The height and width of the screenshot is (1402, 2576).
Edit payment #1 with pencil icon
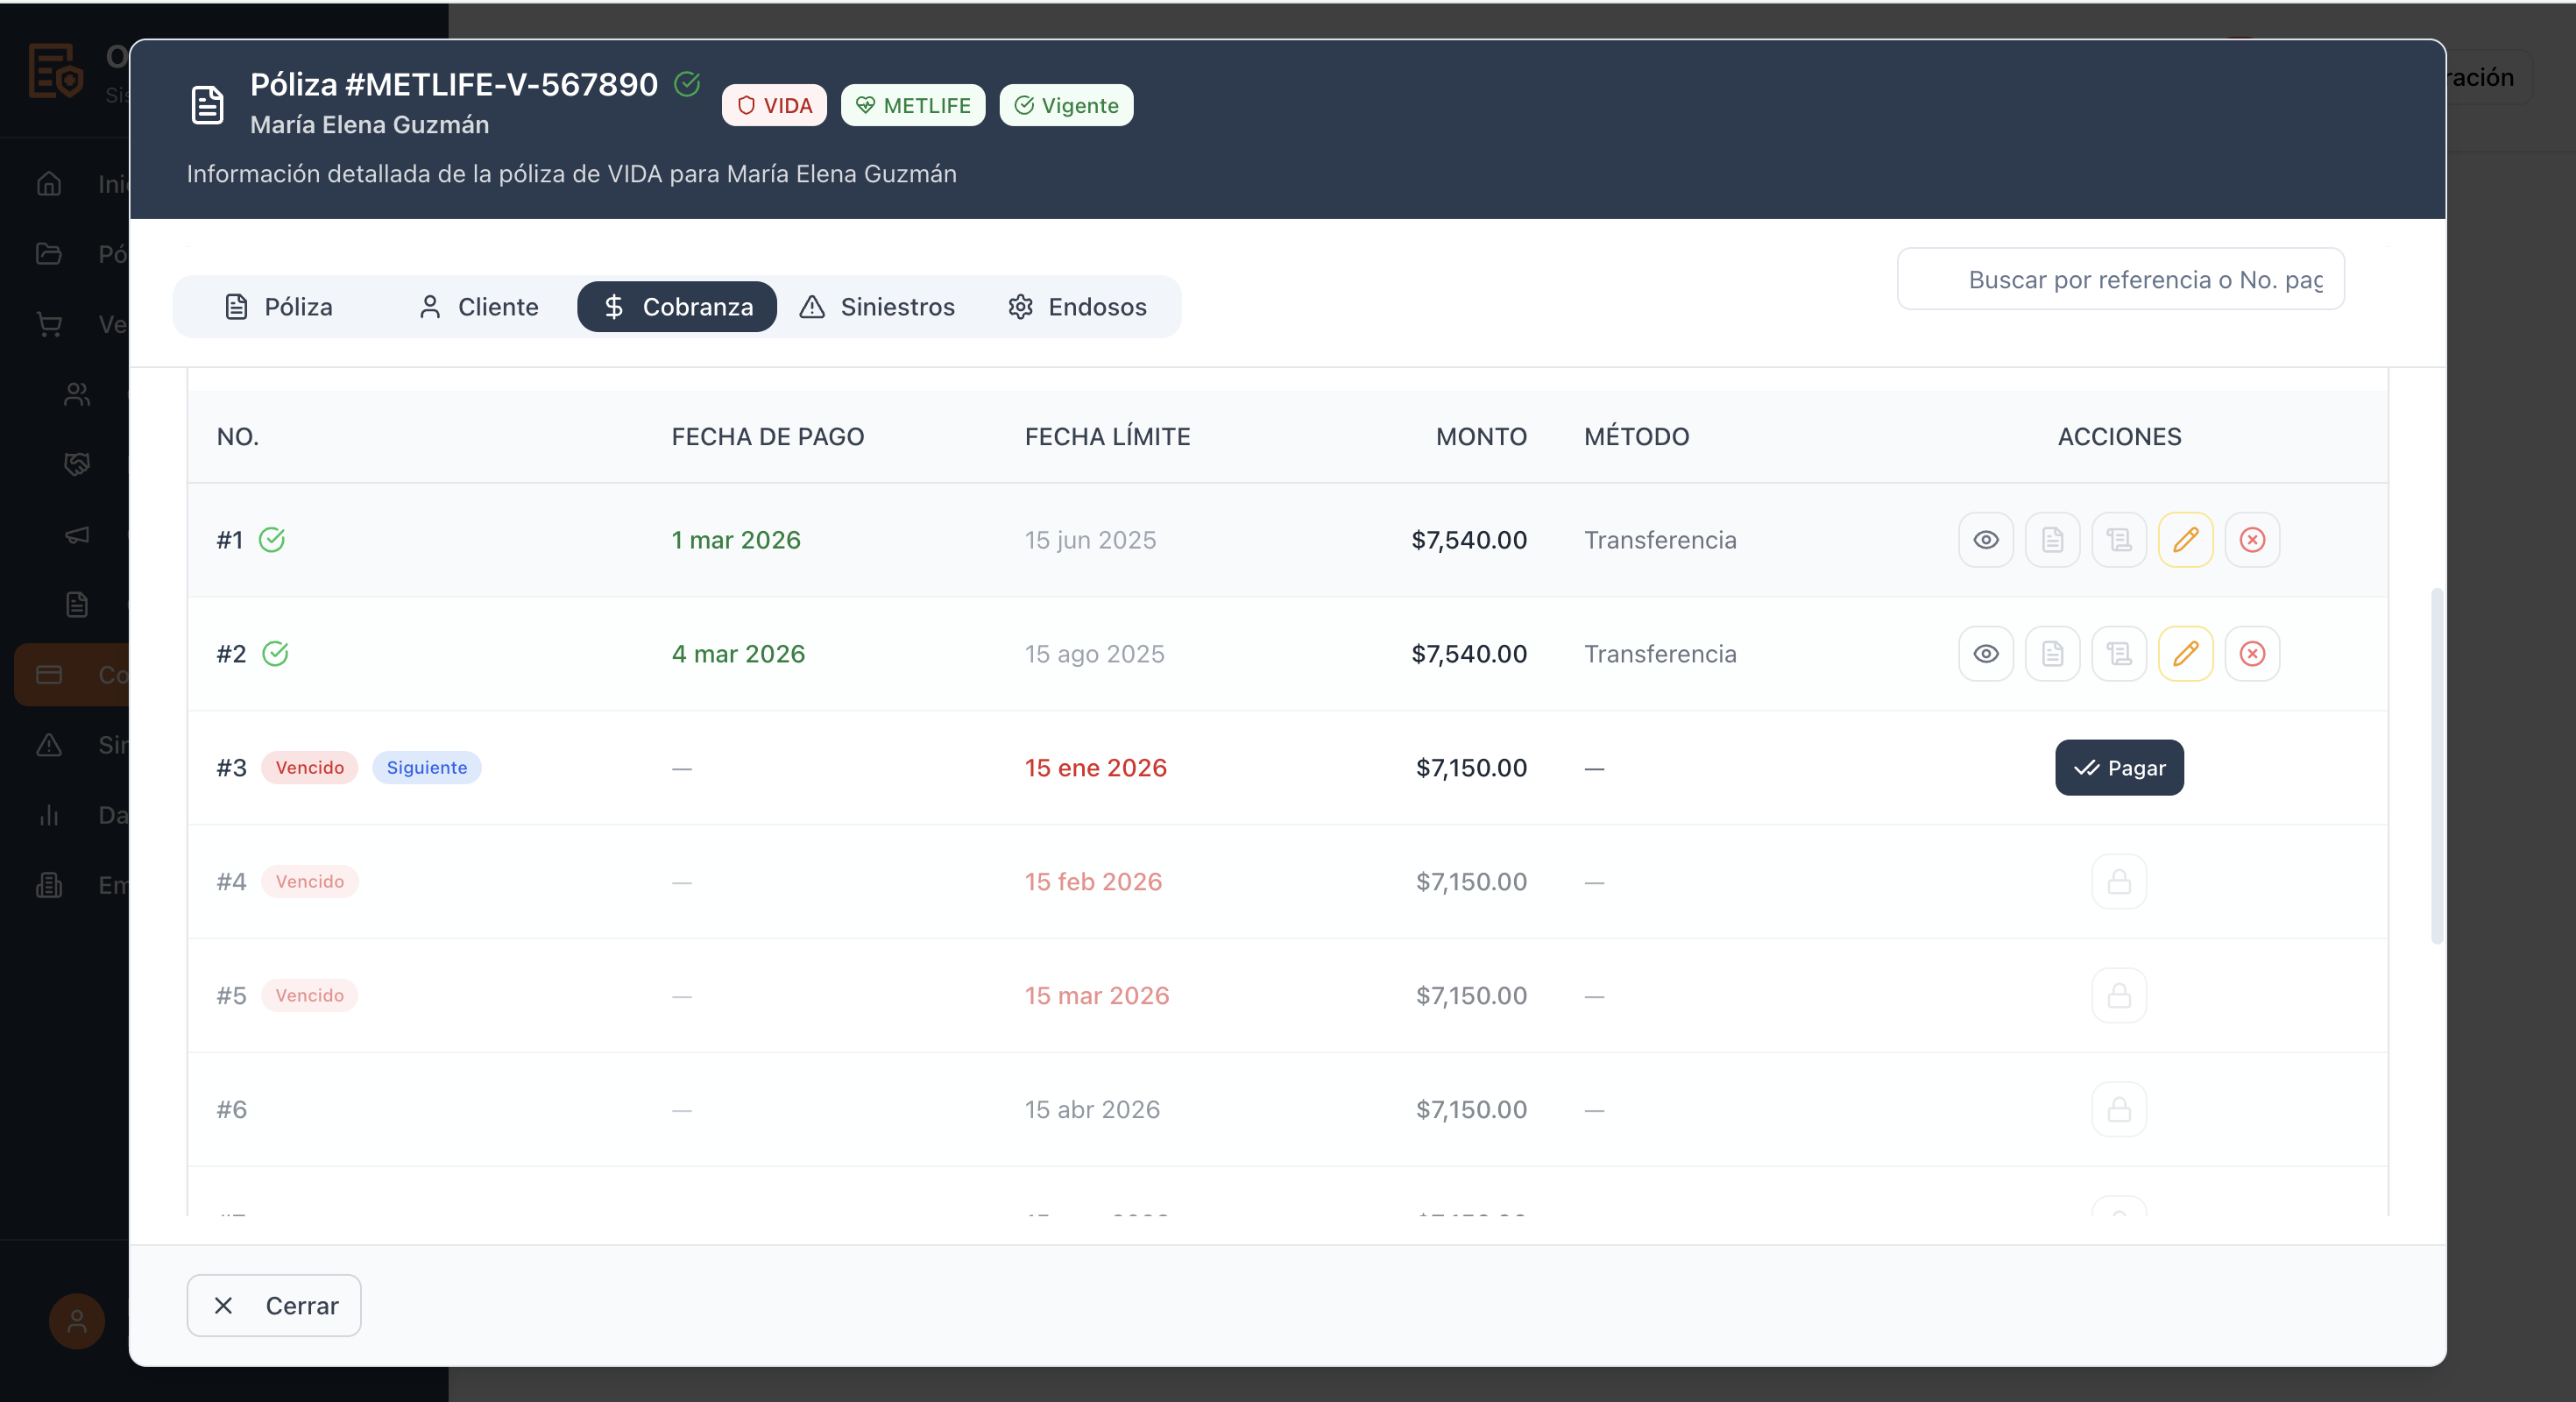pos(2185,540)
